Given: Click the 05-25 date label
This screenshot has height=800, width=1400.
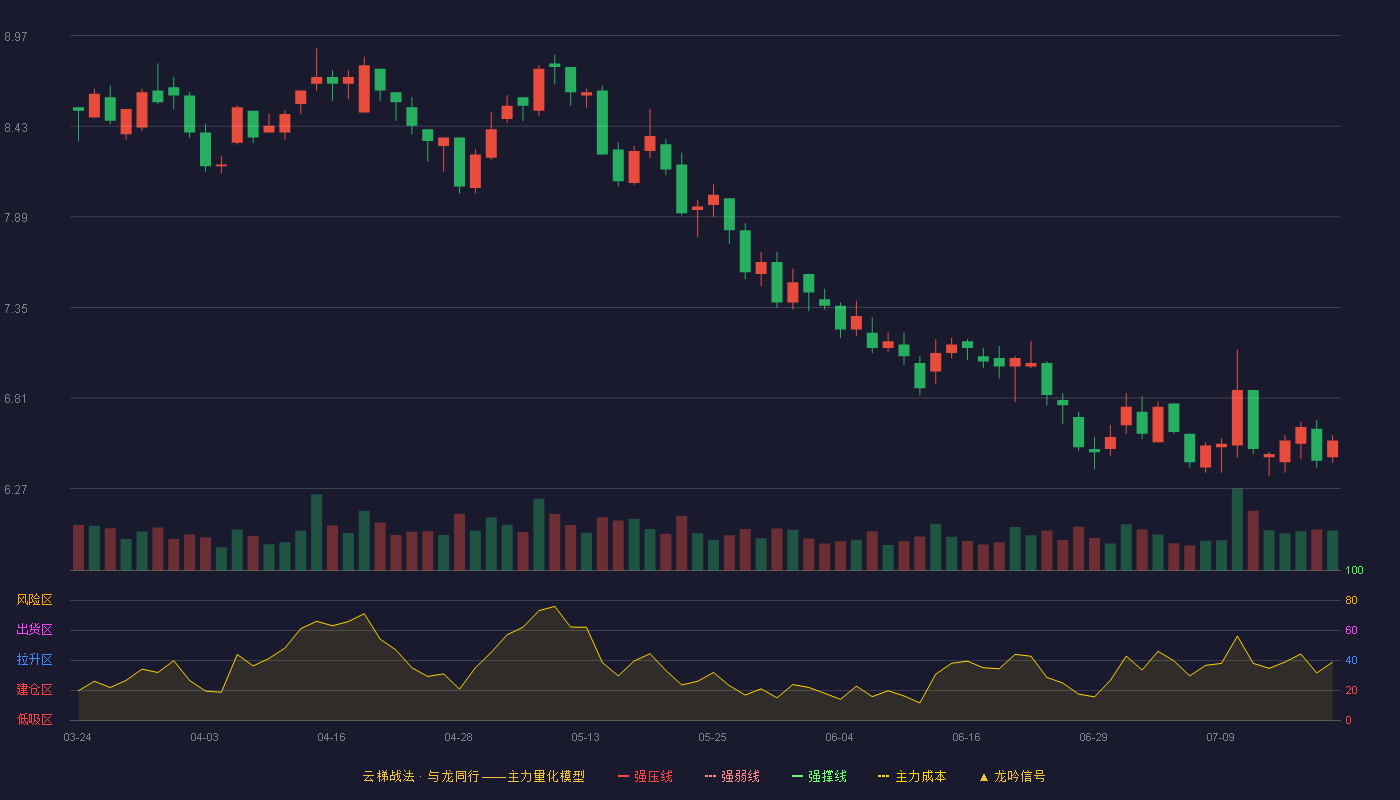Looking at the screenshot, I should click(713, 737).
